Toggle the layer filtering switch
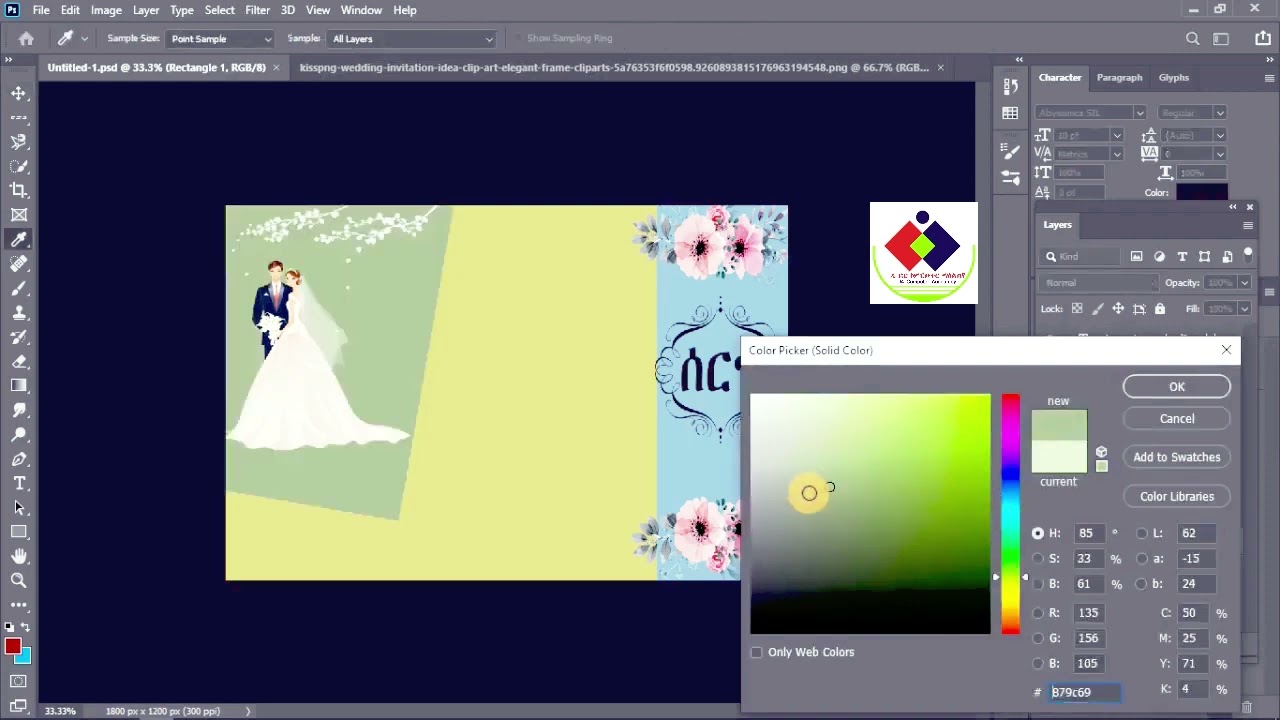Viewport: 1280px width, 720px height. 1247,257
